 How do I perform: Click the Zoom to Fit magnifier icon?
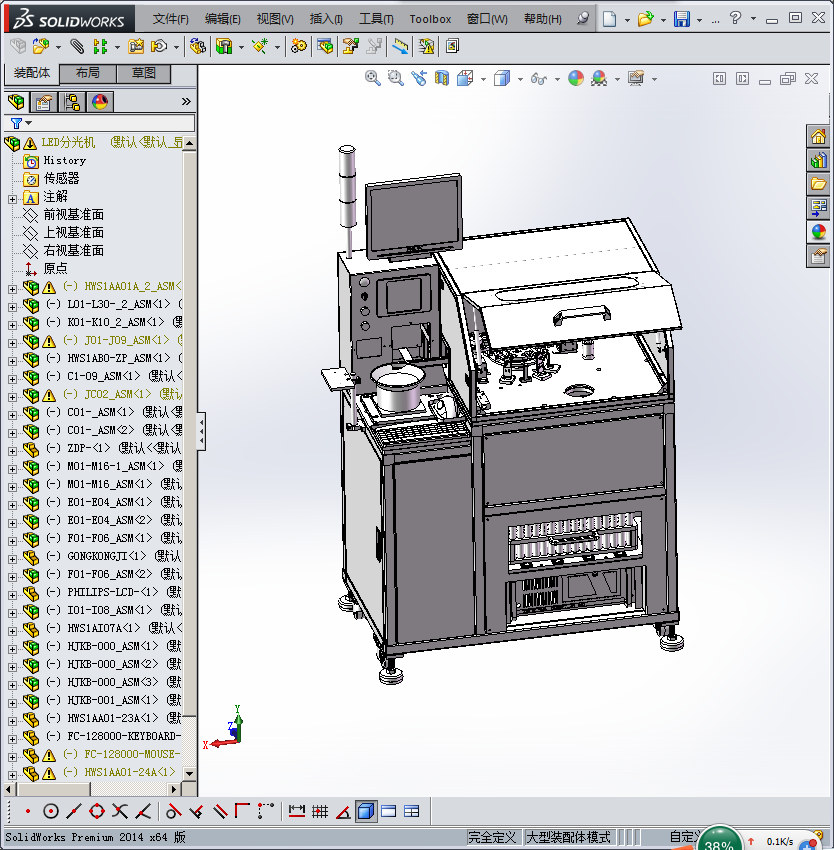(373, 78)
